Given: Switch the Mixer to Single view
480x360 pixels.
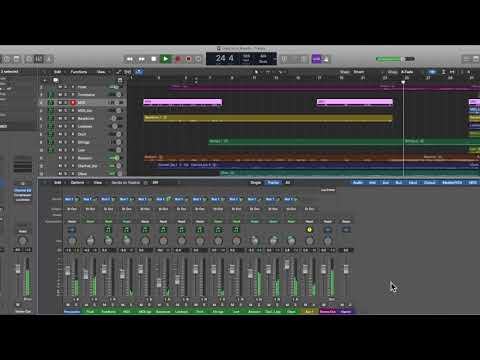Looking at the screenshot, I should tap(256, 183).
